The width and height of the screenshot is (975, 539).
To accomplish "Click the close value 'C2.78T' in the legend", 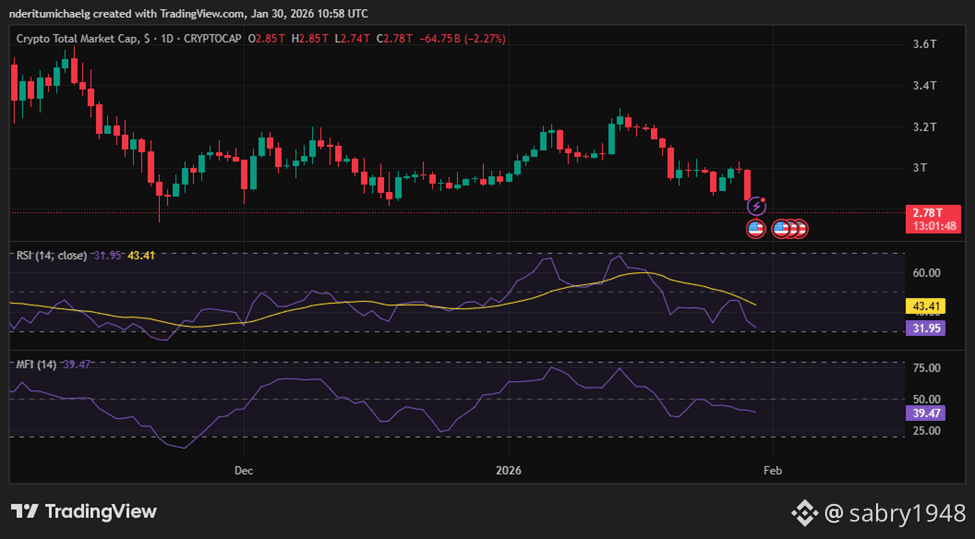I will click(394, 39).
